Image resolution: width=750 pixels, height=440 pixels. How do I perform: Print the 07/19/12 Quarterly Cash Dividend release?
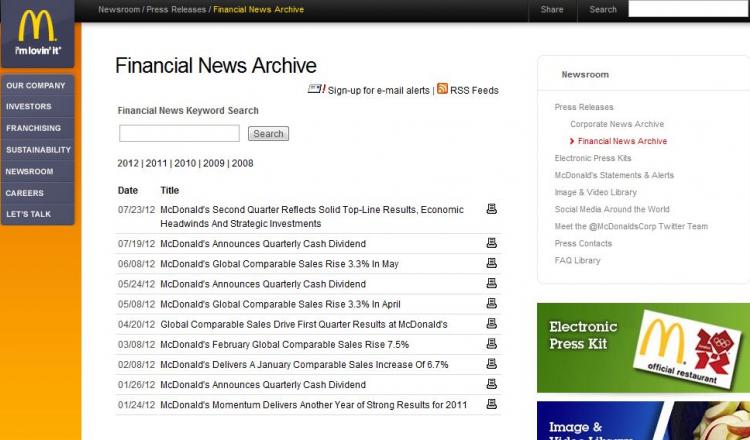491,243
